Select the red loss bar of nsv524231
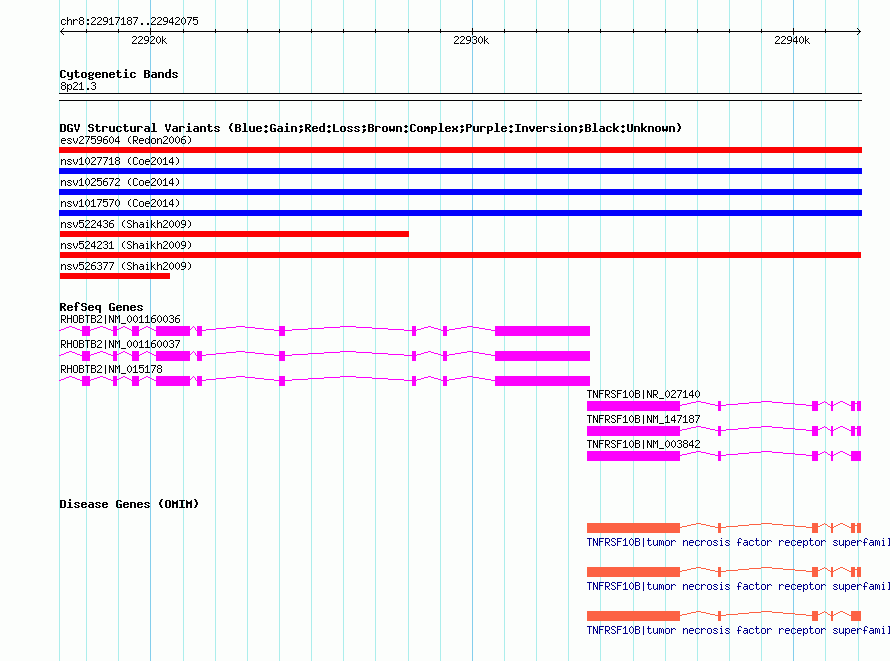This screenshot has height=661, width=890. [x=460, y=255]
